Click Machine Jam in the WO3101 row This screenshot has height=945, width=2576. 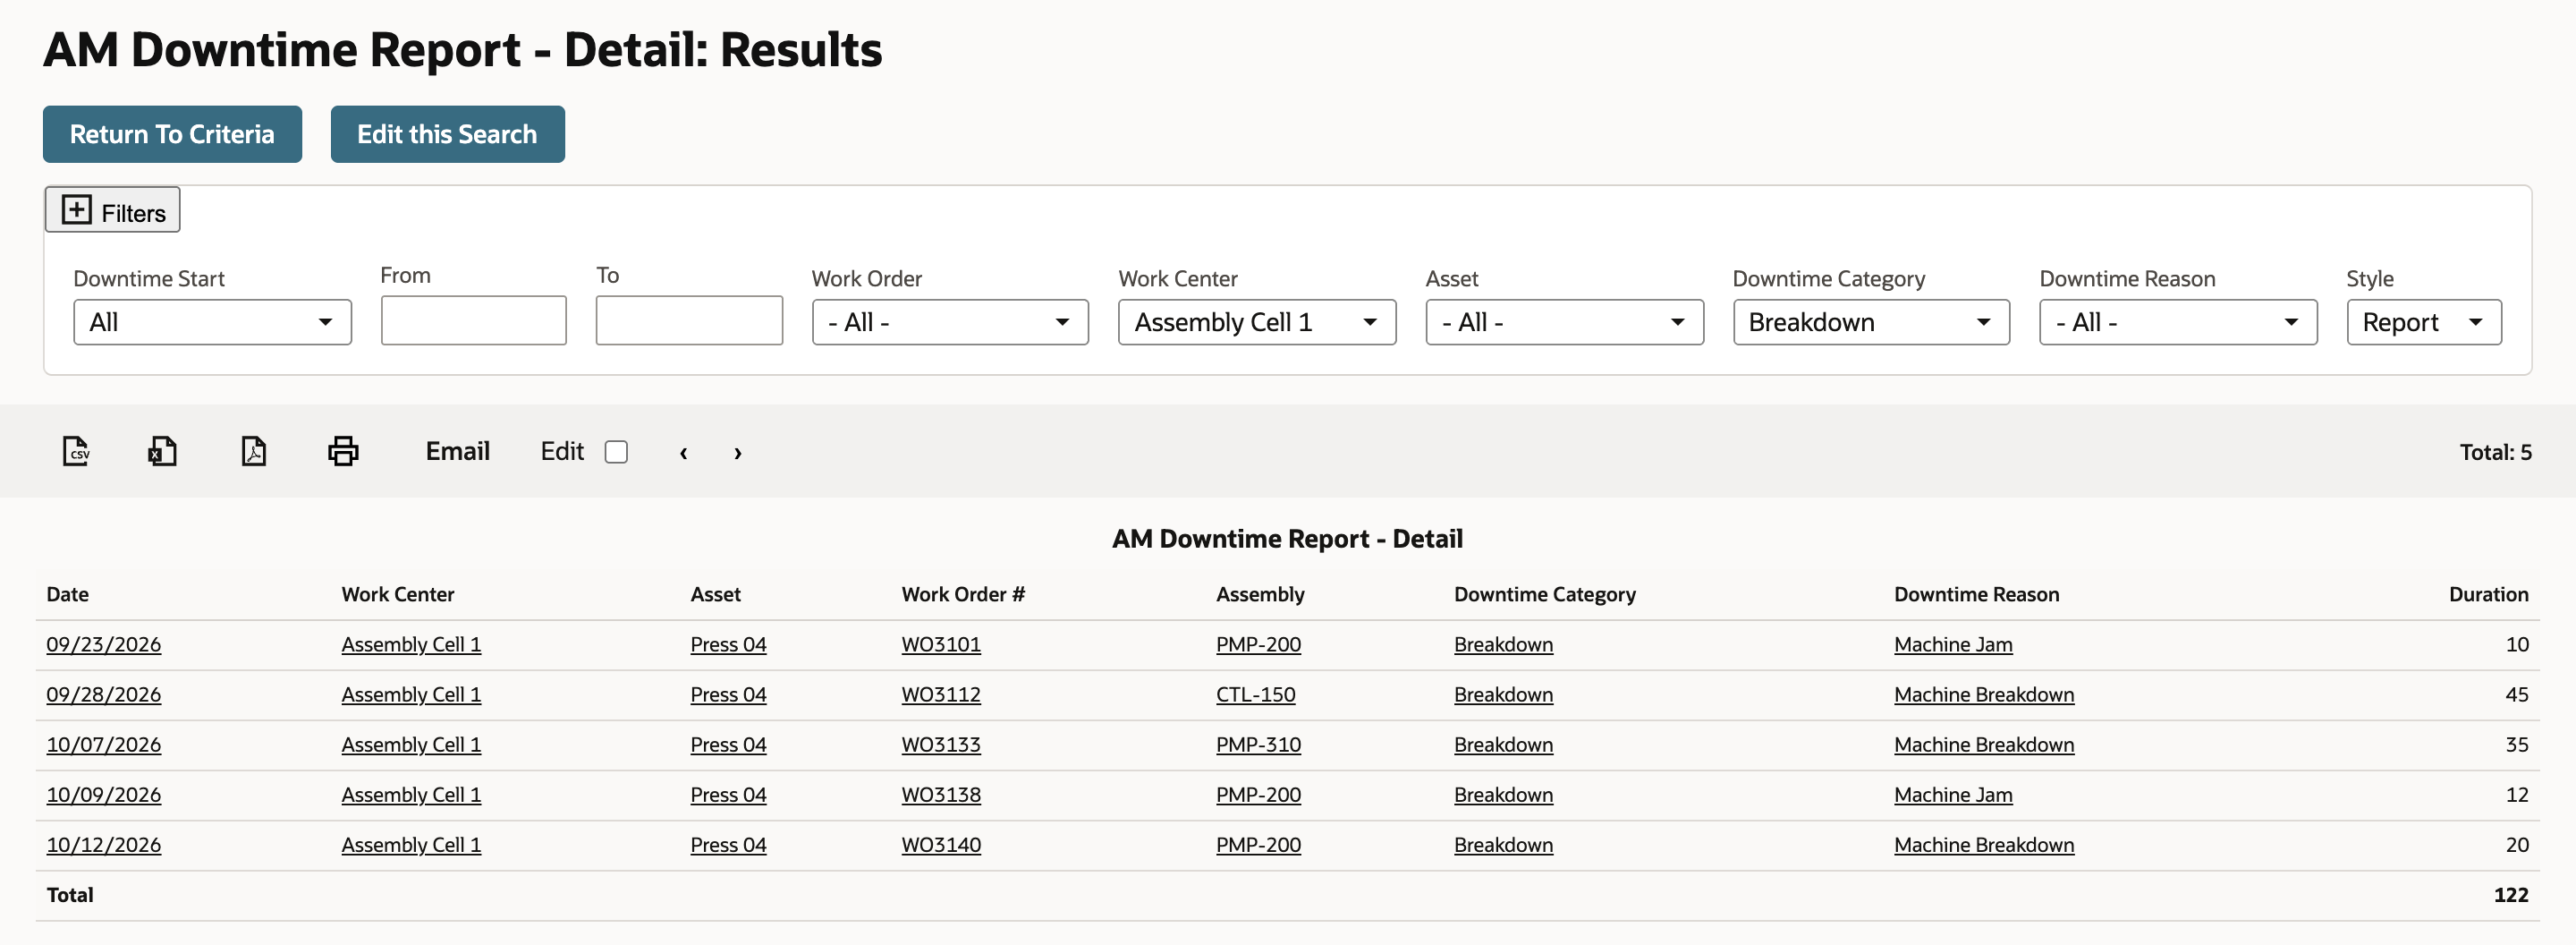1953,645
